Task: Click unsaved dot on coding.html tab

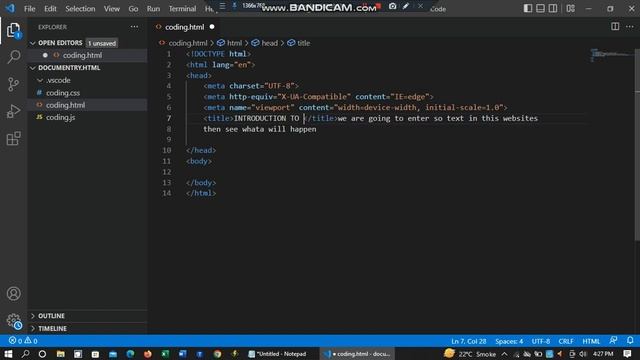Action: click(212, 27)
